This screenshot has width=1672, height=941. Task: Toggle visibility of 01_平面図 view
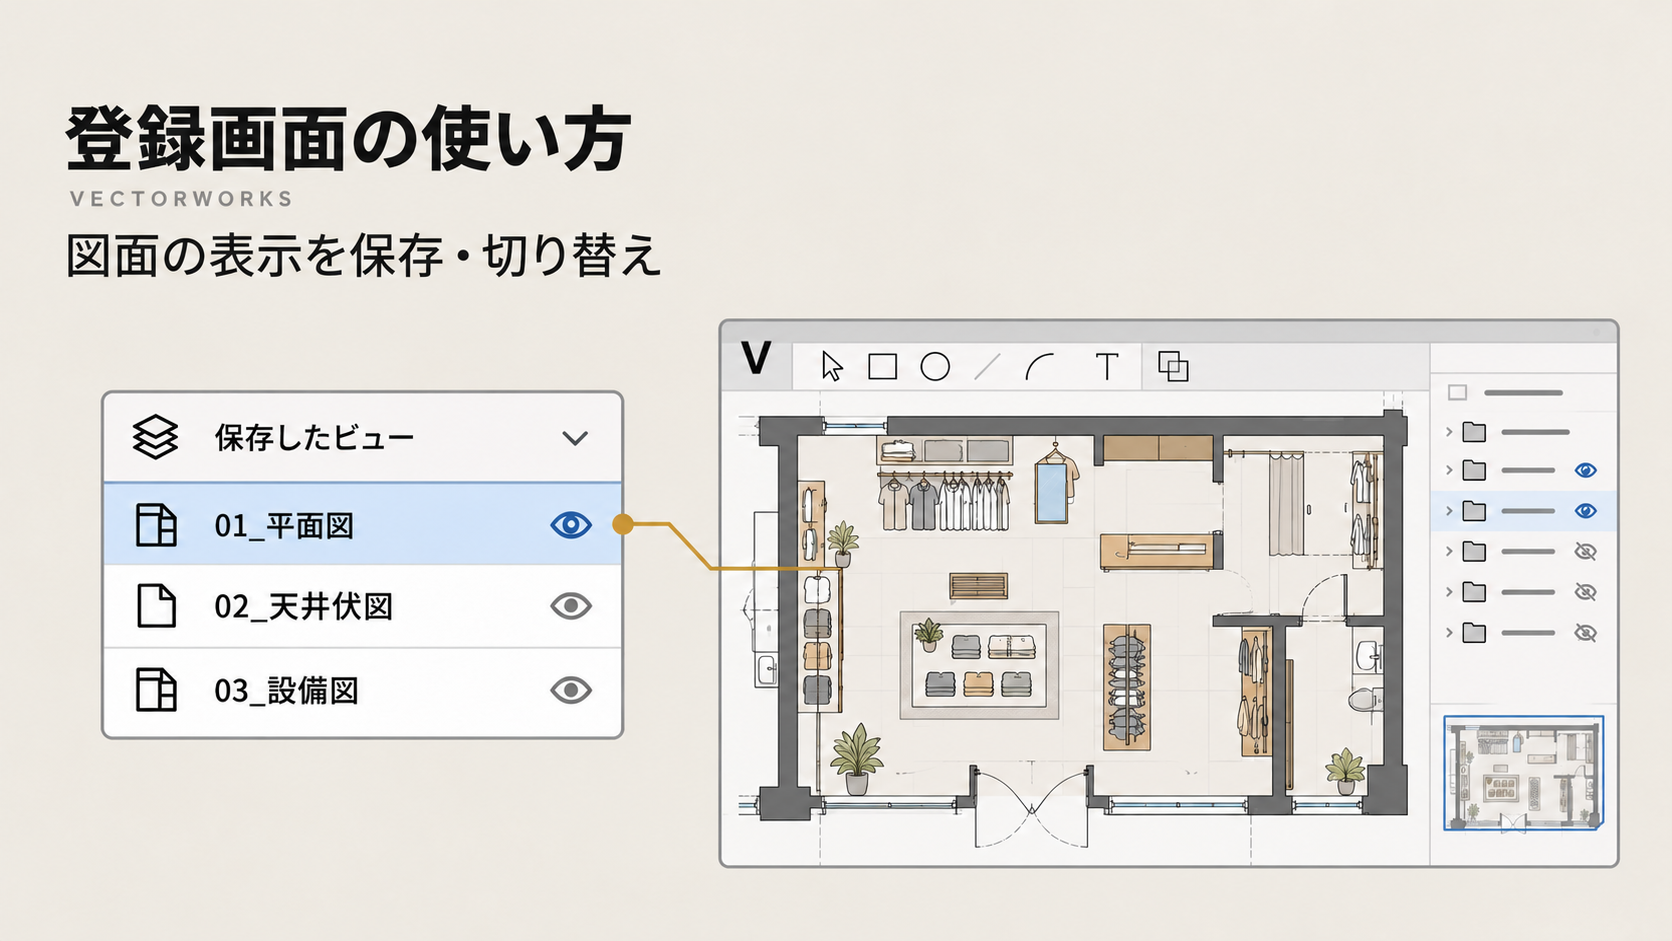coord(571,525)
